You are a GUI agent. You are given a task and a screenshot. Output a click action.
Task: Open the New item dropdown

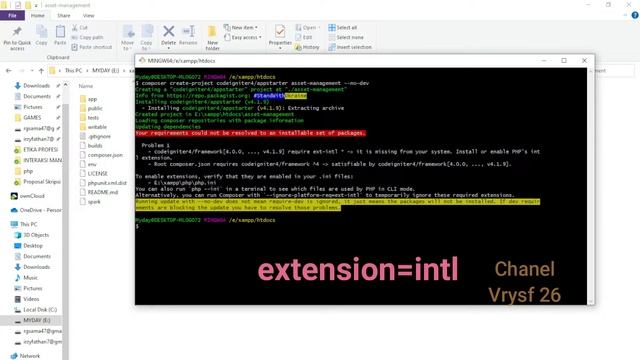[241, 27]
